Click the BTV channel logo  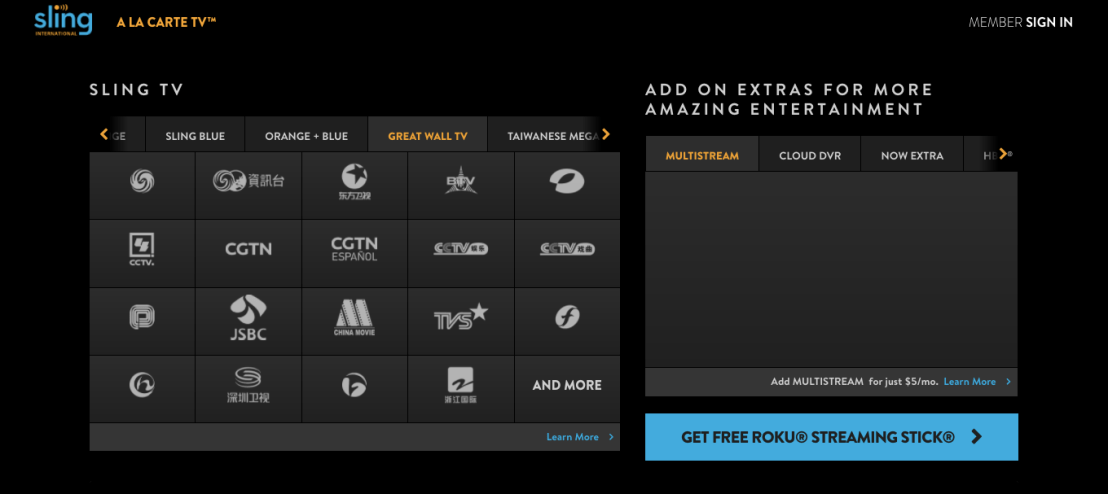tap(460, 181)
